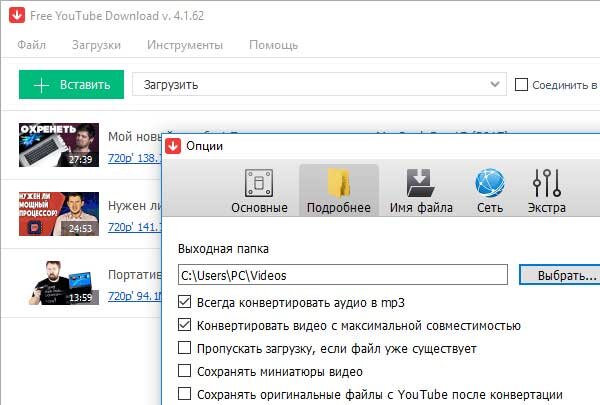The image size is (600, 405).
Task: Open the Основные options tab
Action: click(259, 191)
